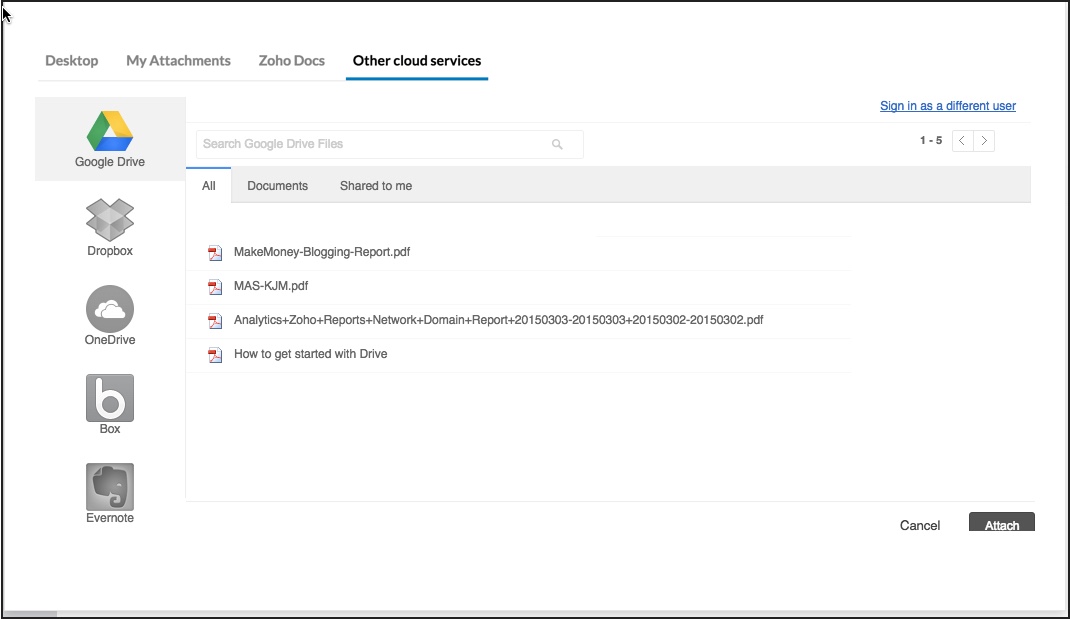Open the Dropbox cloud service

tap(110, 219)
